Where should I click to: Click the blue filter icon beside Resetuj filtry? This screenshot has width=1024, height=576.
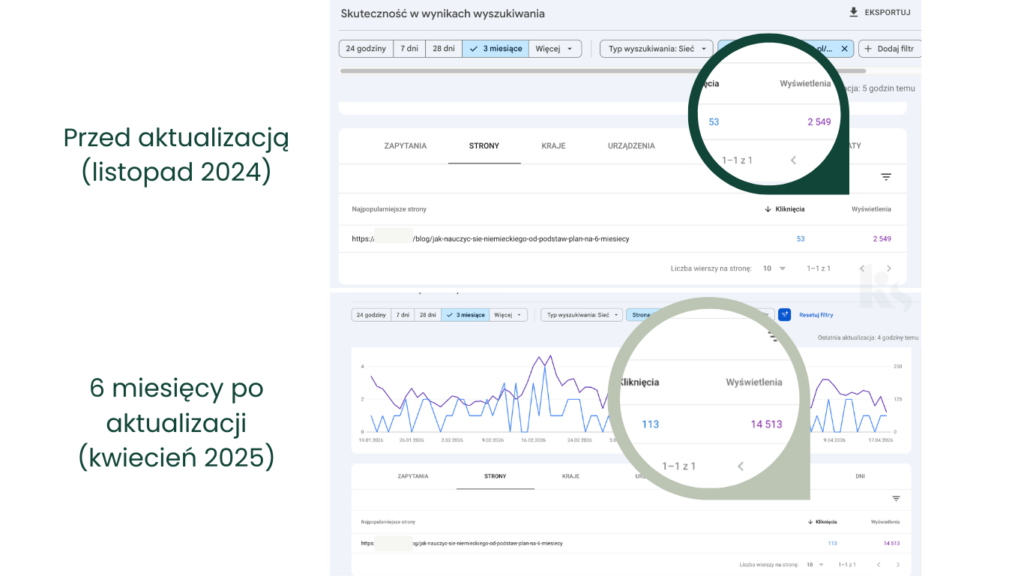click(x=784, y=314)
